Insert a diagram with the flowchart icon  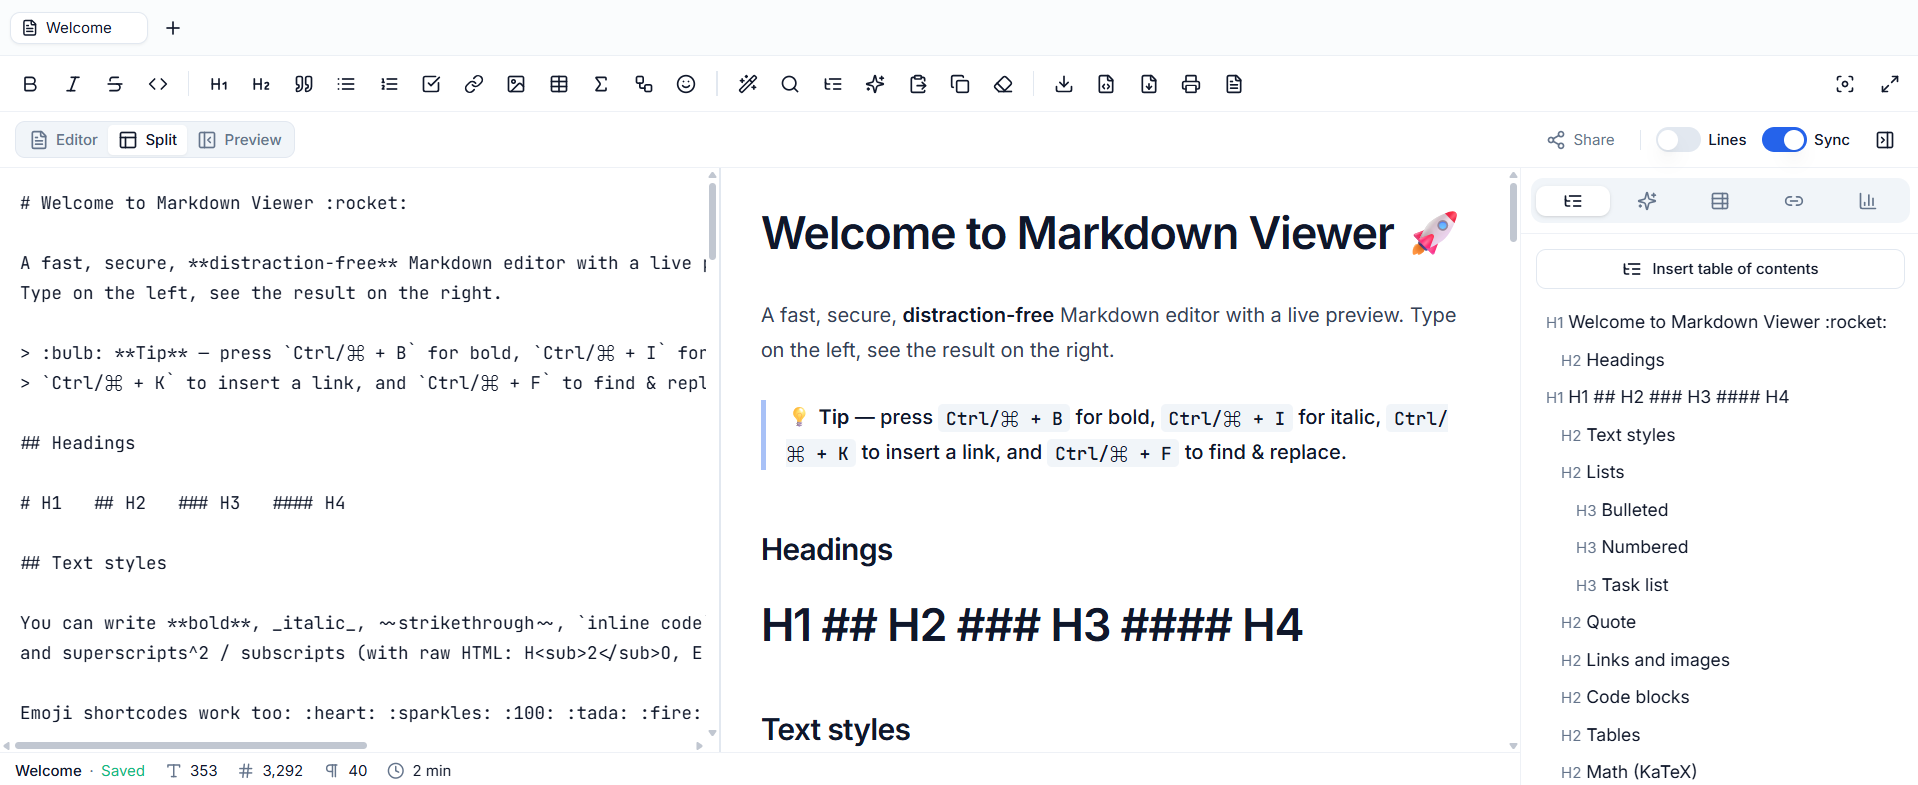pyautogui.click(x=644, y=84)
